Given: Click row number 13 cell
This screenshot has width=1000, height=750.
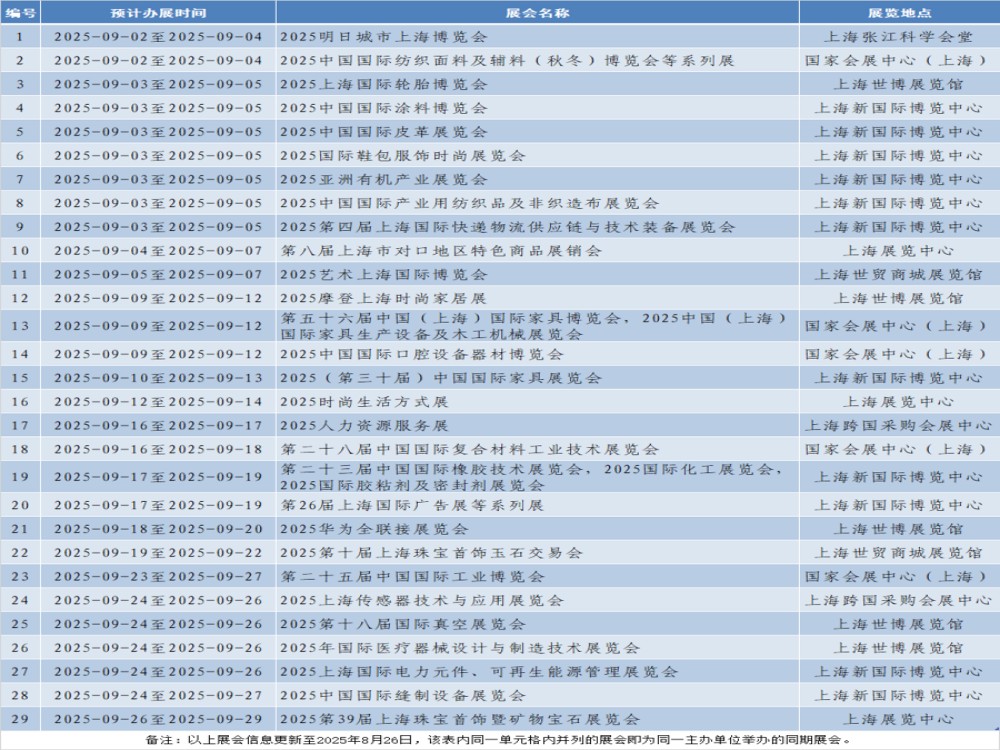Looking at the screenshot, I should pos(20,326).
